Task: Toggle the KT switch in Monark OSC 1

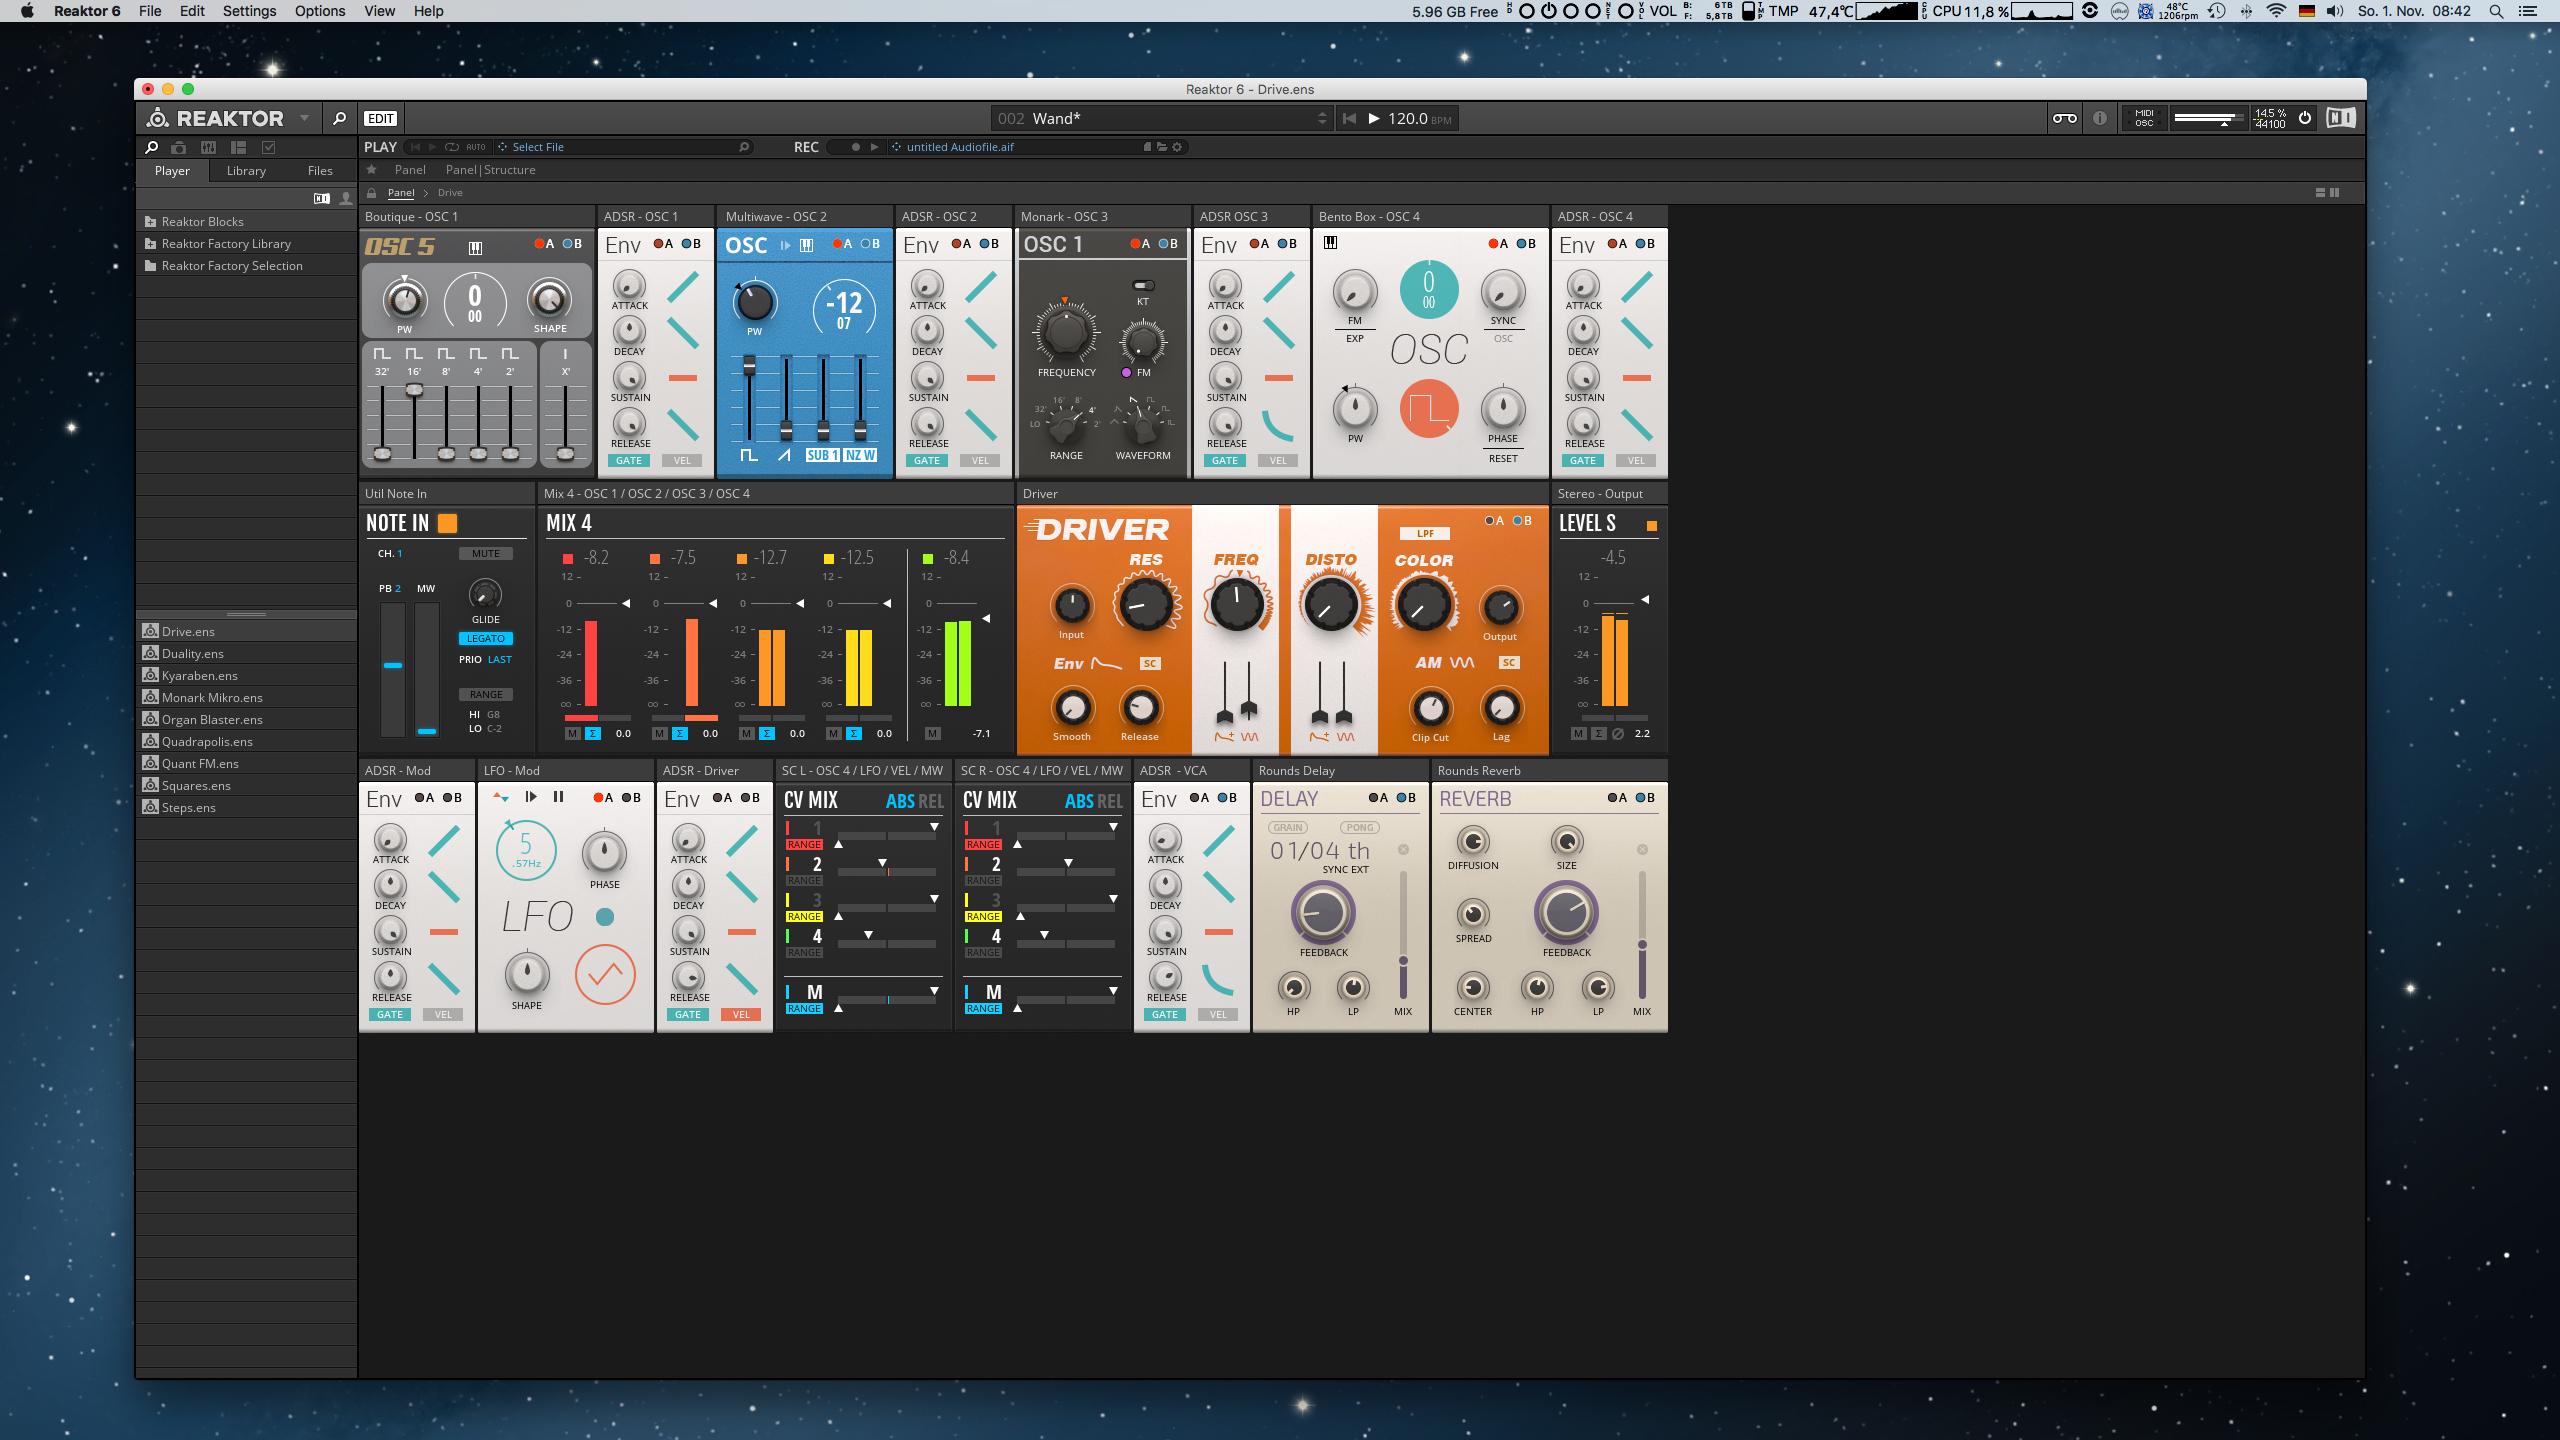Action: 1143,286
